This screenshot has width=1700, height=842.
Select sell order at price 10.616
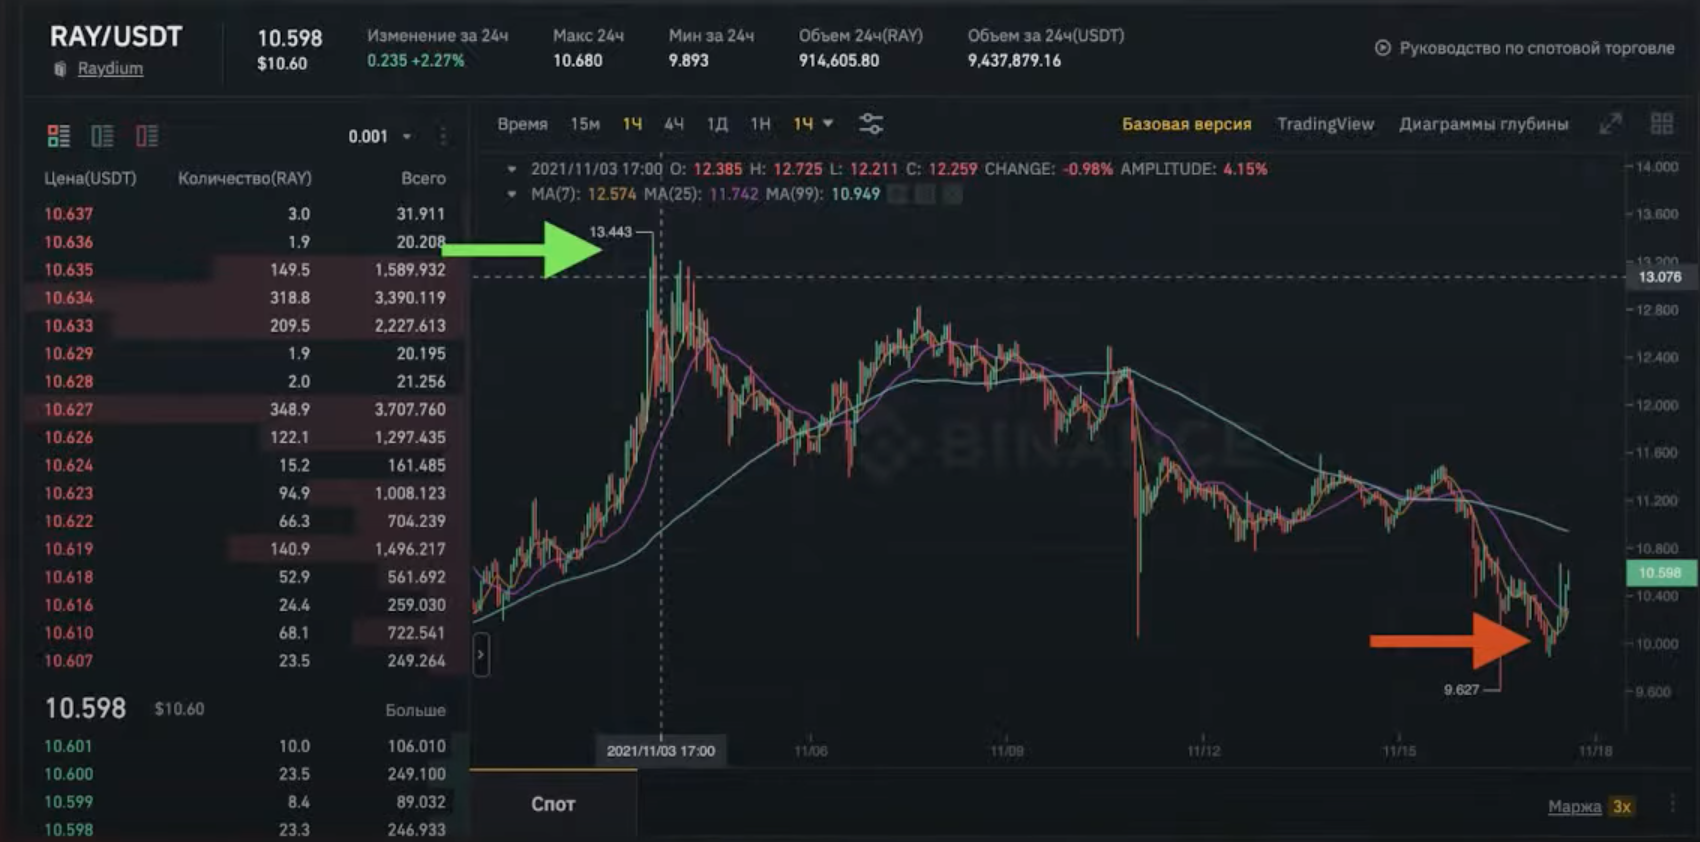(x=245, y=605)
